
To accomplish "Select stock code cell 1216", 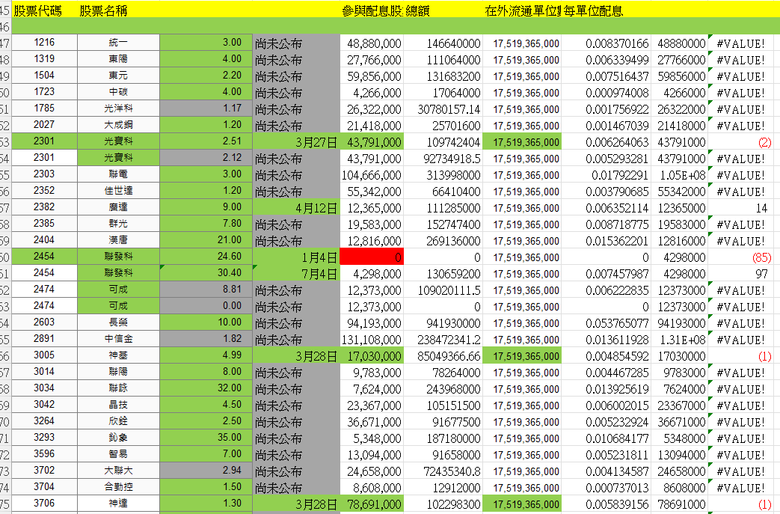I will 44,43.
